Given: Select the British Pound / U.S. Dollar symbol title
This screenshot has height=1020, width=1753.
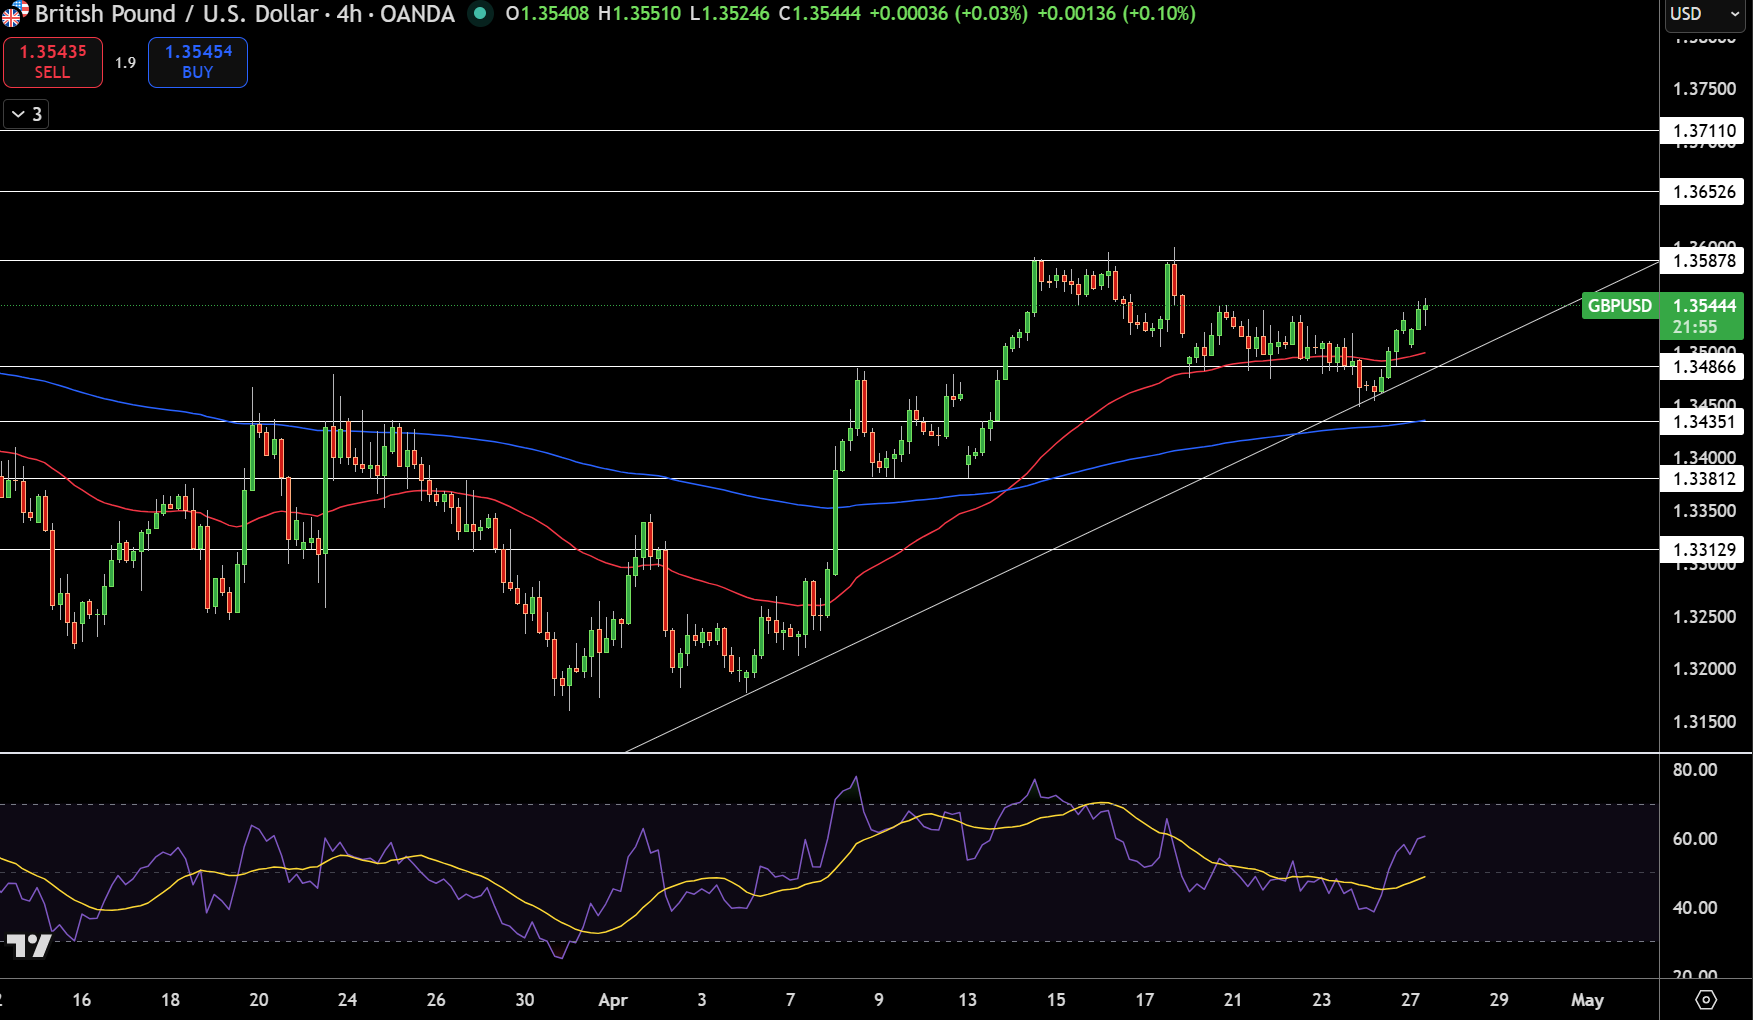Looking at the screenshot, I should click(x=177, y=14).
